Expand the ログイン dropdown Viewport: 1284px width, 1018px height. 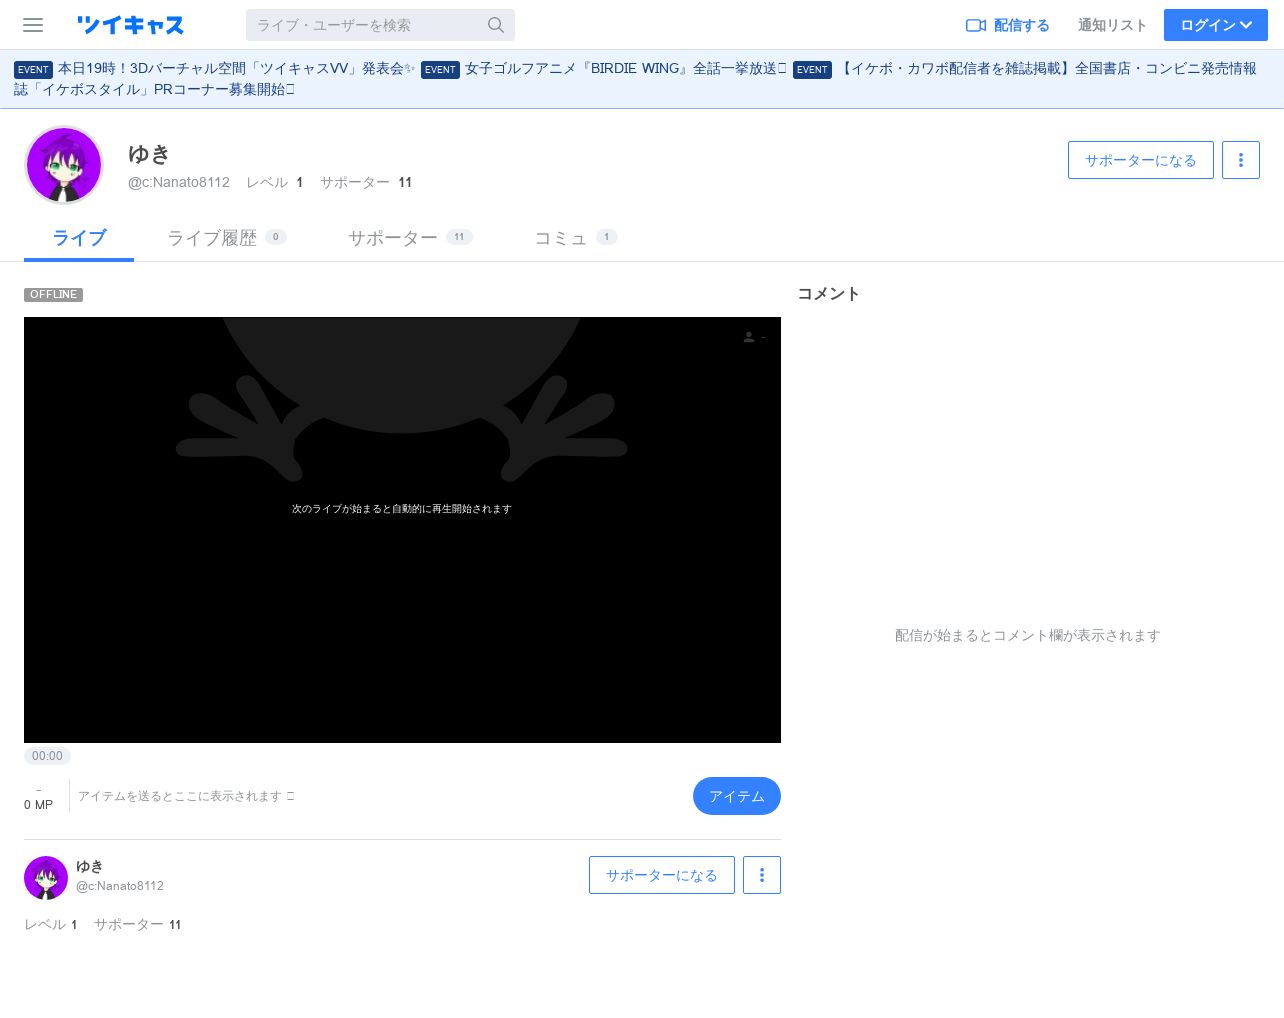[x=1216, y=25]
